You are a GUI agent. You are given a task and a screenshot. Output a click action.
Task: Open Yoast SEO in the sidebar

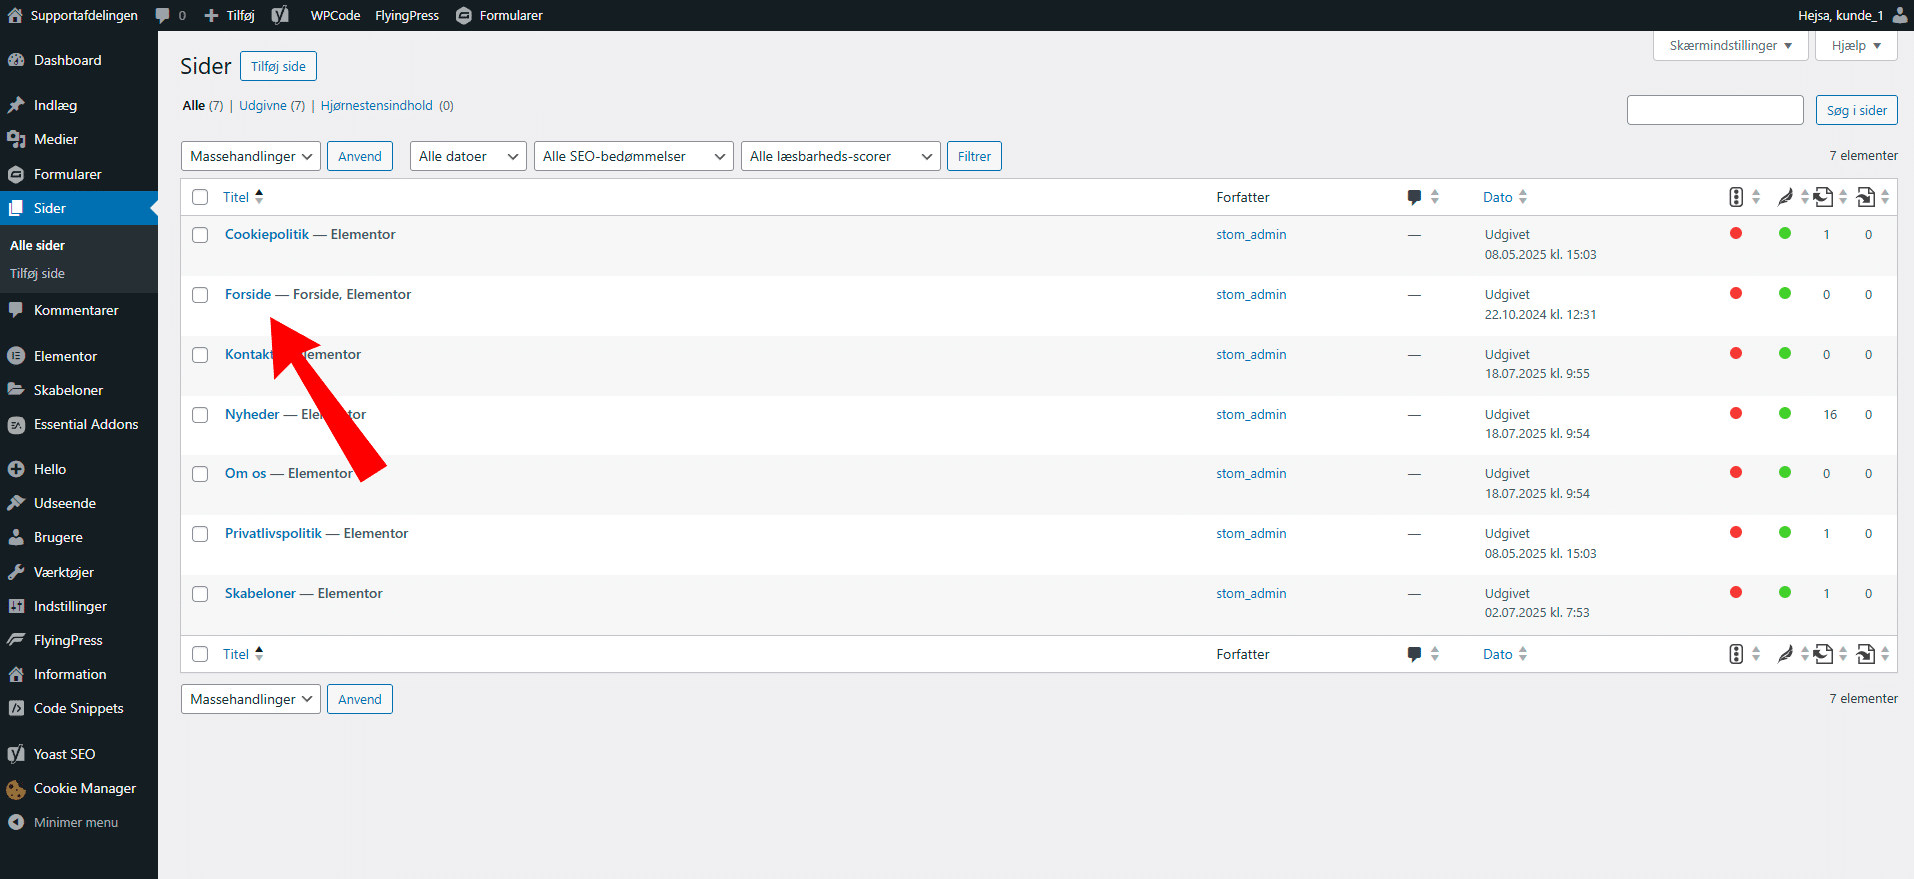click(x=65, y=754)
